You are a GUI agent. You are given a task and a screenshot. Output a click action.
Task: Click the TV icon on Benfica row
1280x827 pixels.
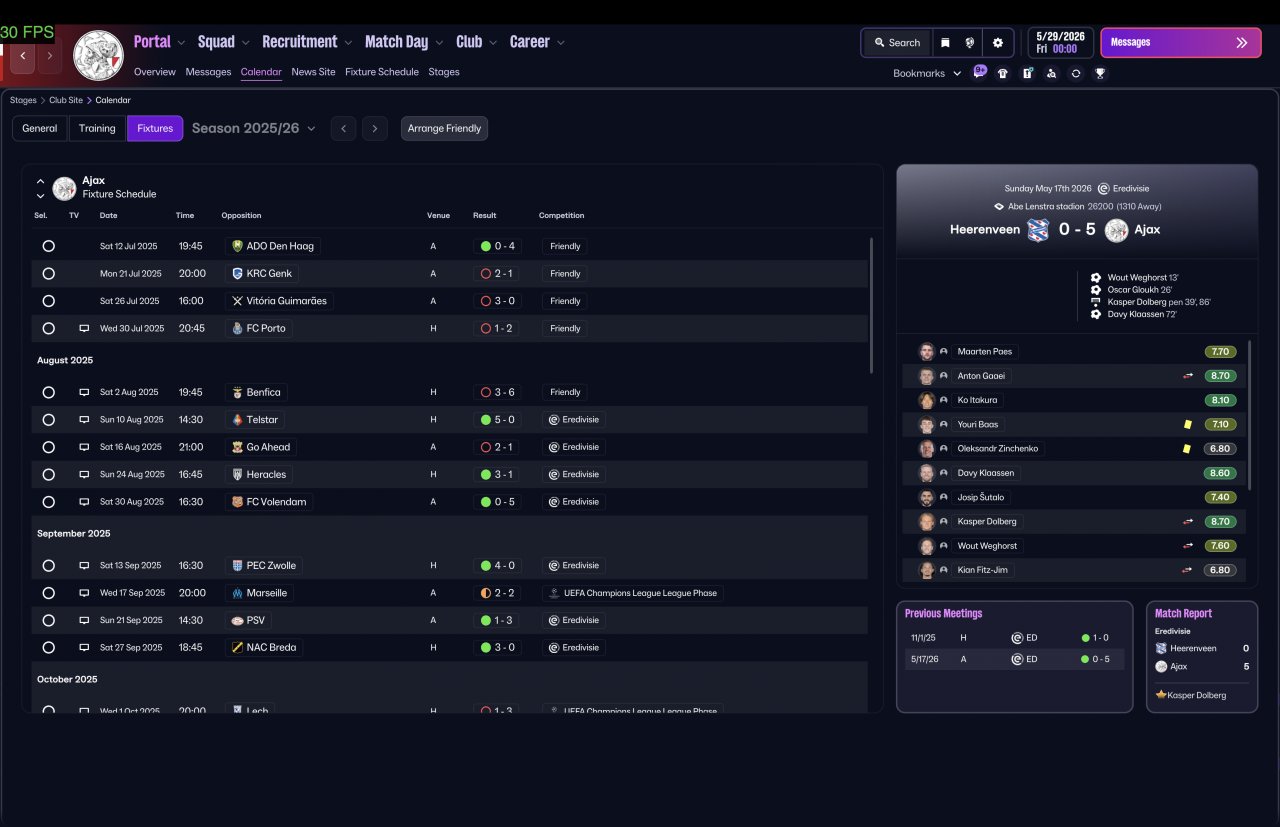(84, 392)
